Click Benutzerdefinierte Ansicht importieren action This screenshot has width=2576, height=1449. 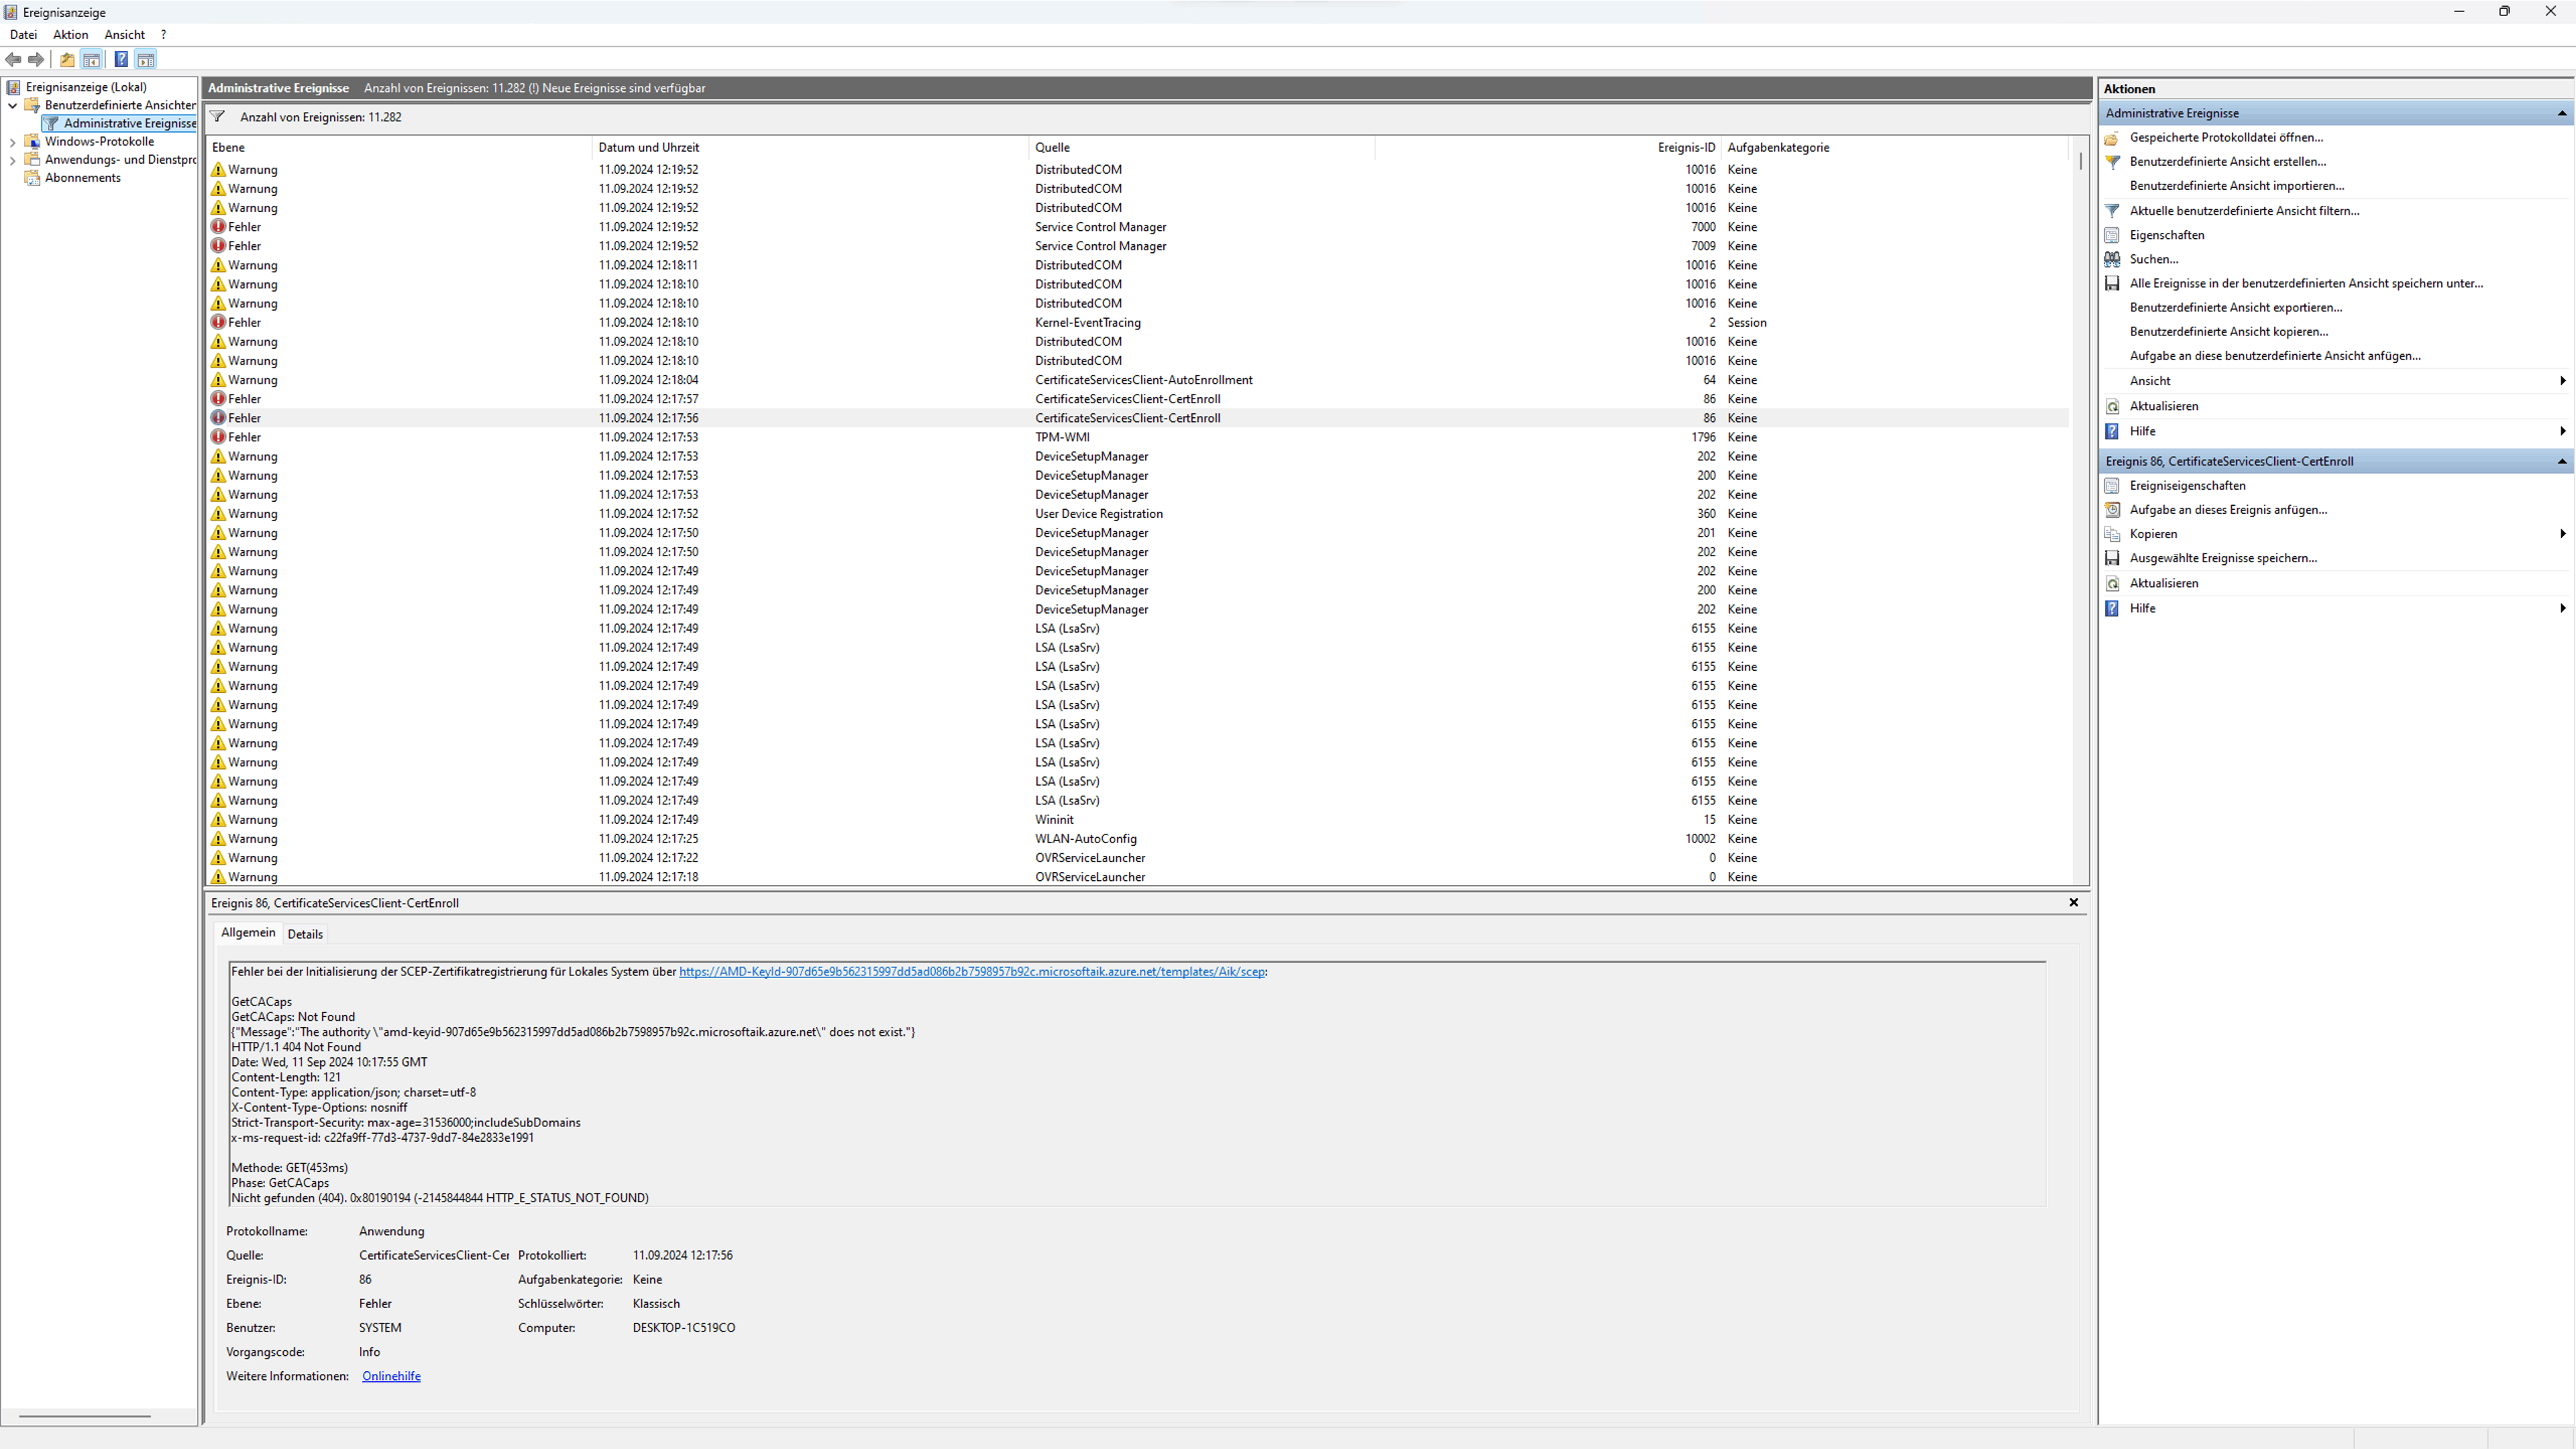(2236, 186)
